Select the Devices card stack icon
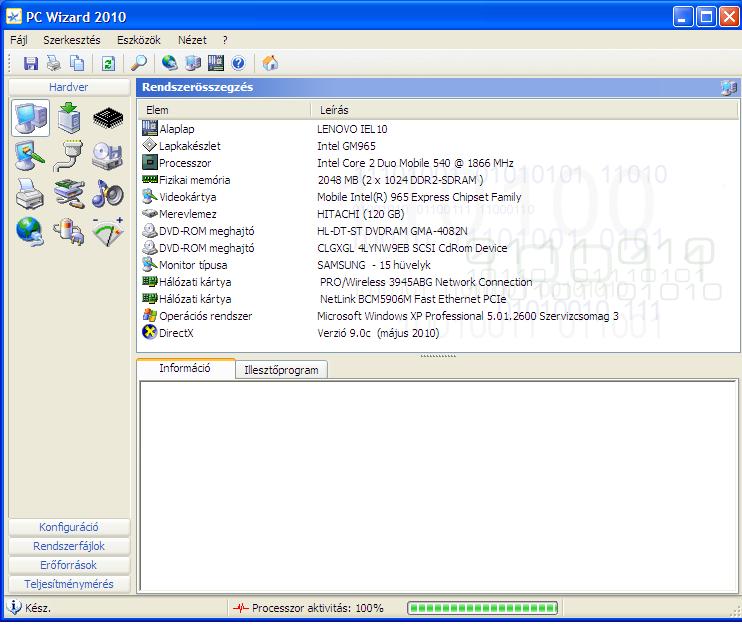The image size is (742, 625). click(70, 194)
